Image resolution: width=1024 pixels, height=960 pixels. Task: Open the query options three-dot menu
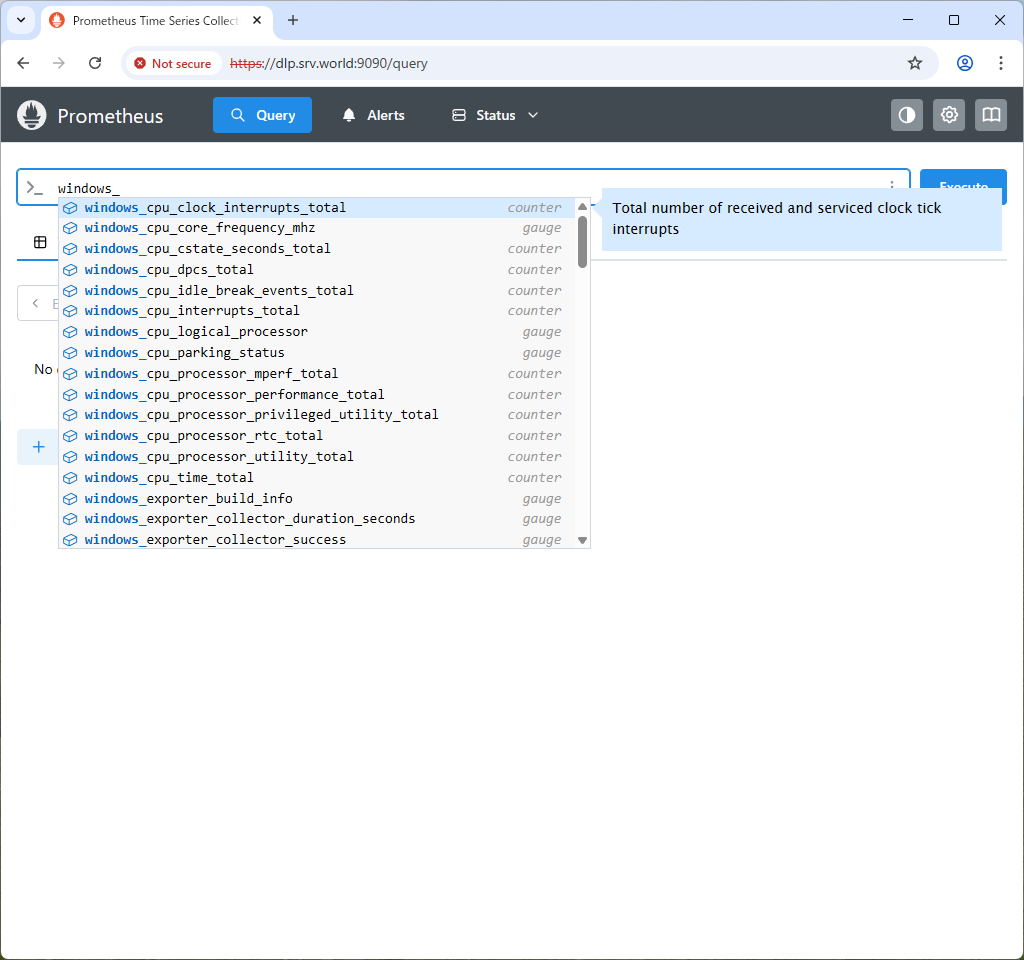[x=891, y=186]
